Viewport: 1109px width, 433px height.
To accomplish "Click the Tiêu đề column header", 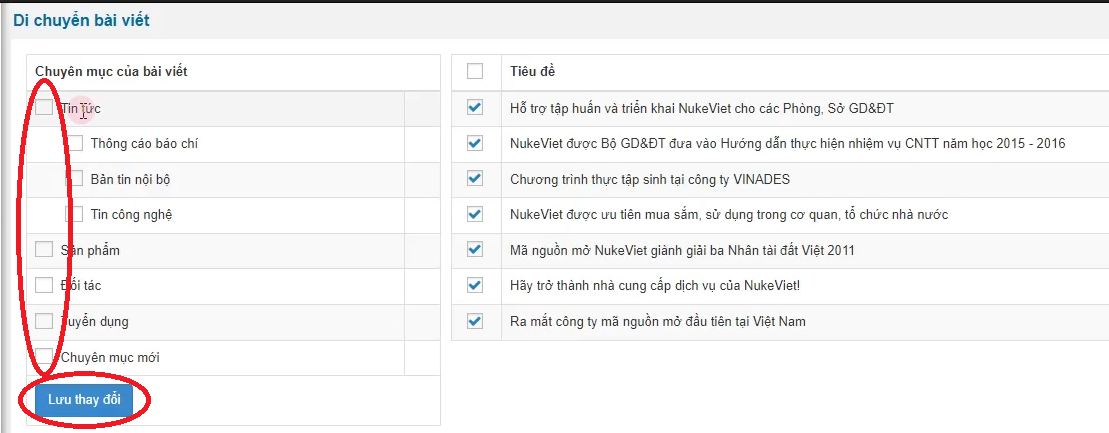I will tap(533, 71).
